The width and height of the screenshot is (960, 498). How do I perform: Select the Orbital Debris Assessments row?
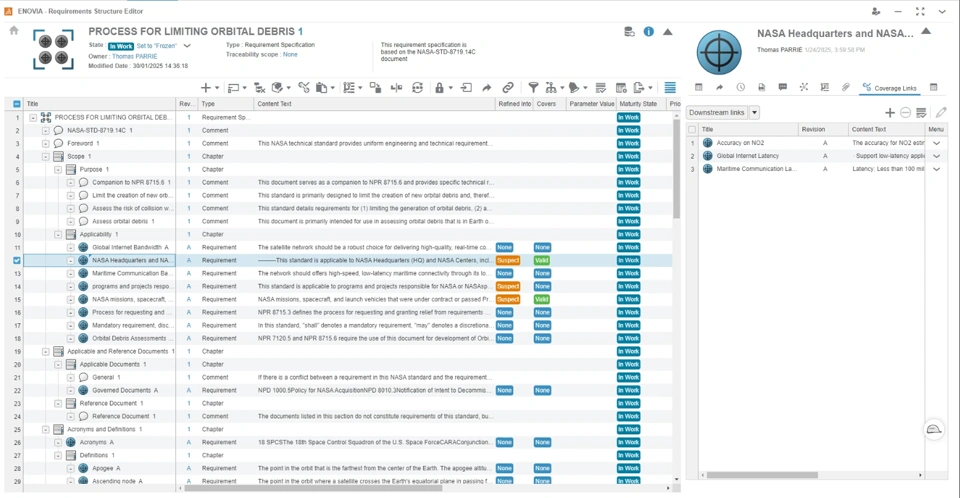(349, 339)
